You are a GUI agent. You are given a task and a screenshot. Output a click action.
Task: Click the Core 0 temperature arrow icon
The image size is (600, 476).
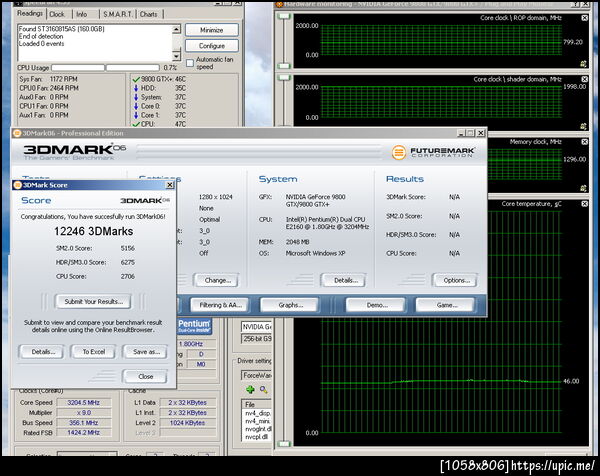136,106
